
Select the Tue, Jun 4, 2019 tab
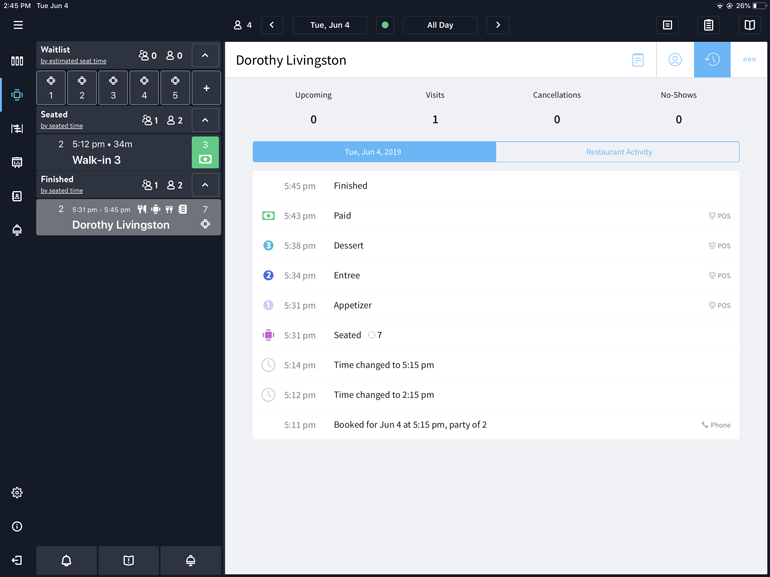[374, 152]
